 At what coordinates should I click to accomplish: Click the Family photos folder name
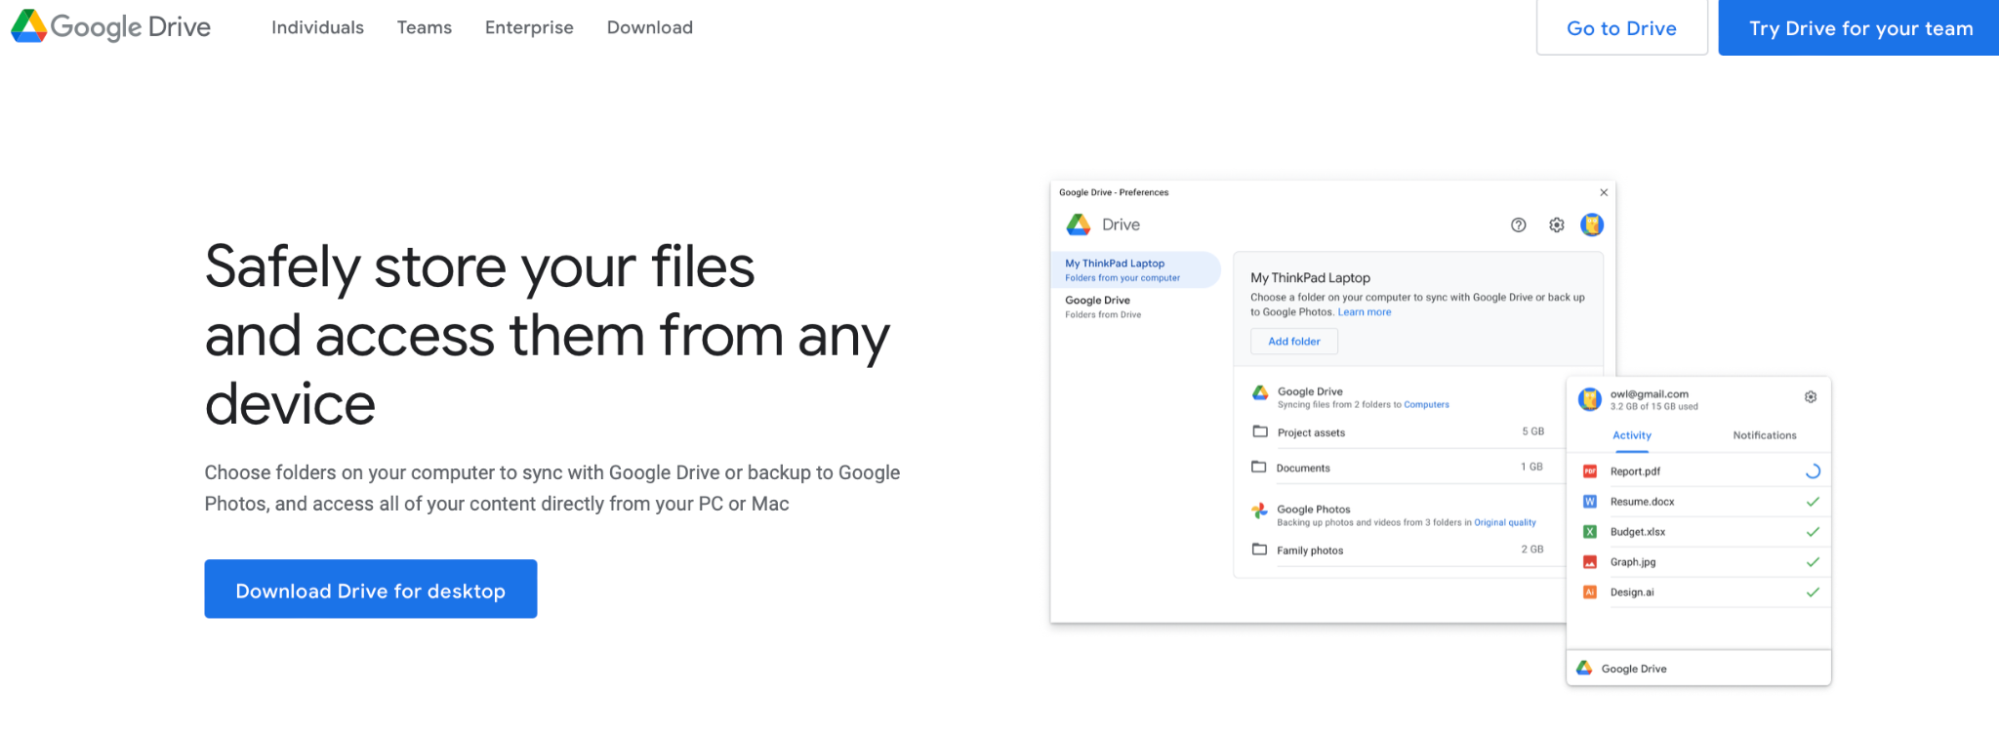tap(1310, 551)
